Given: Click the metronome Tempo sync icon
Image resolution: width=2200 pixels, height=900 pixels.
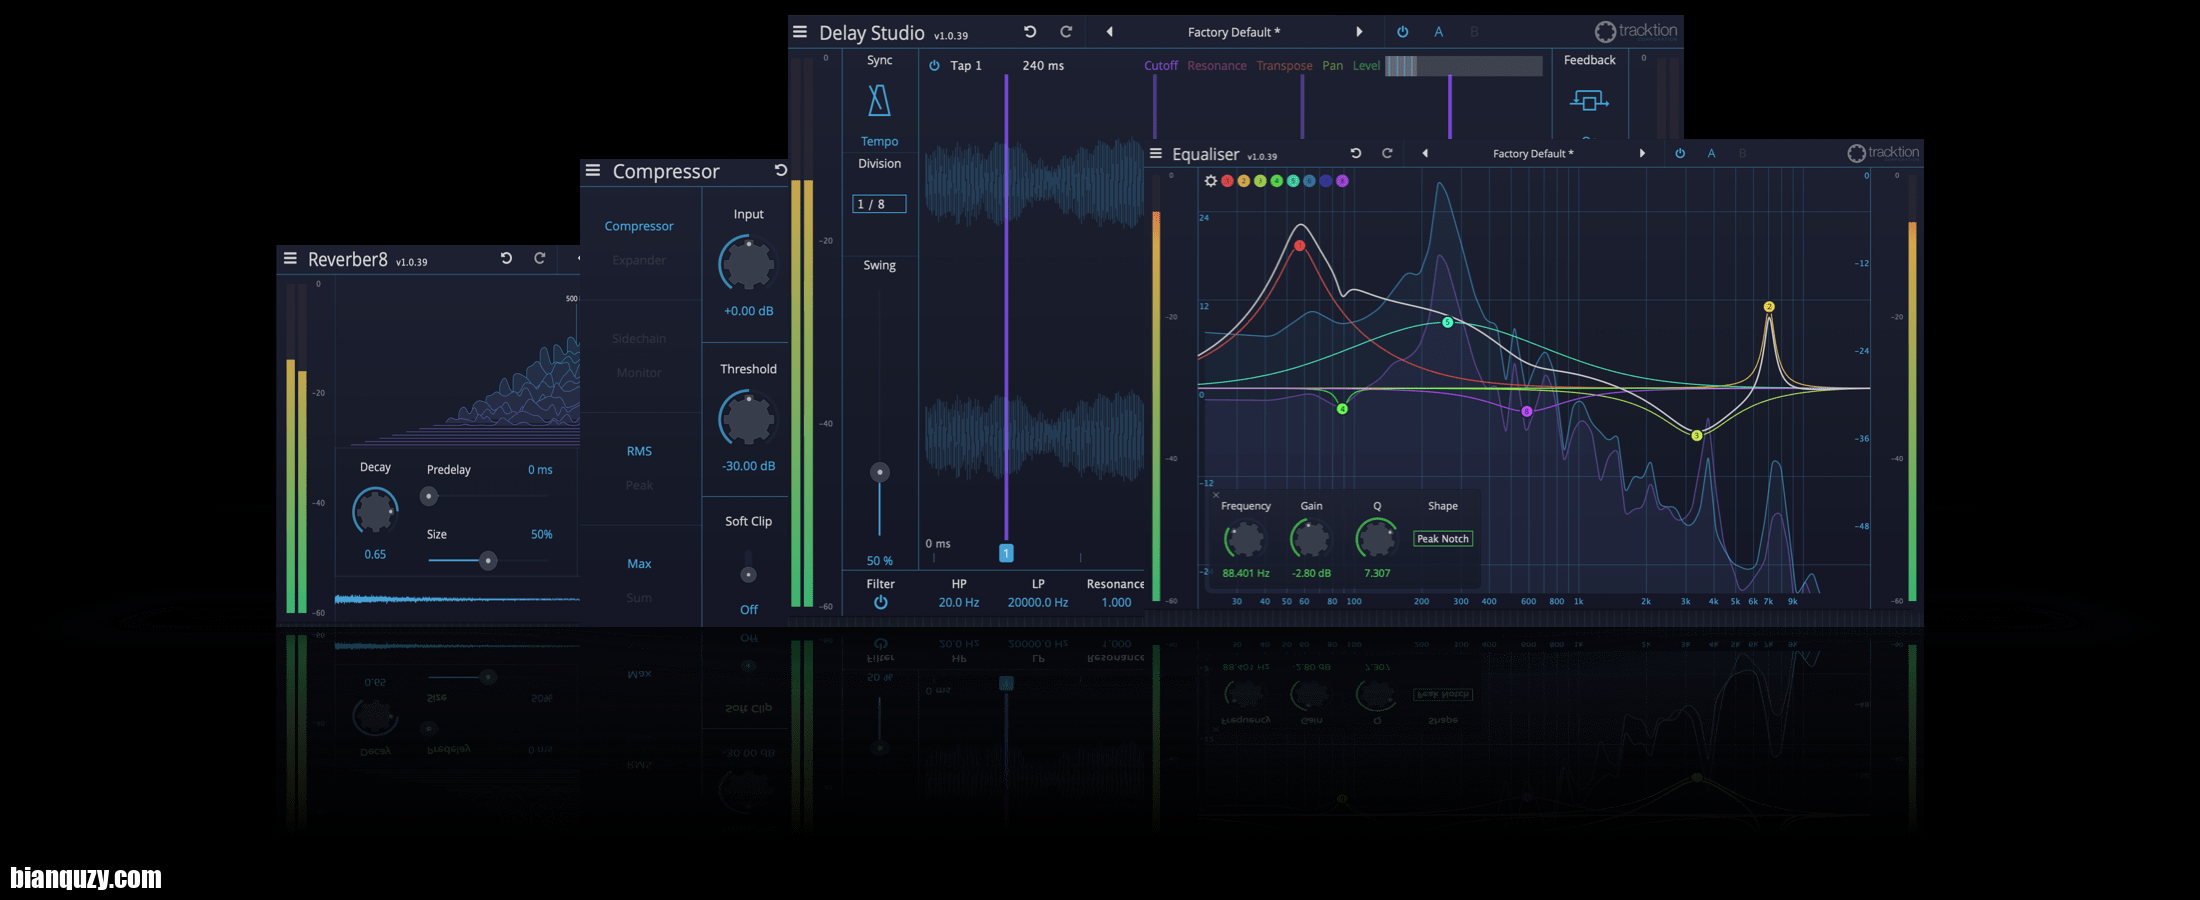Looking at the screenshot, I should point(879,101).
